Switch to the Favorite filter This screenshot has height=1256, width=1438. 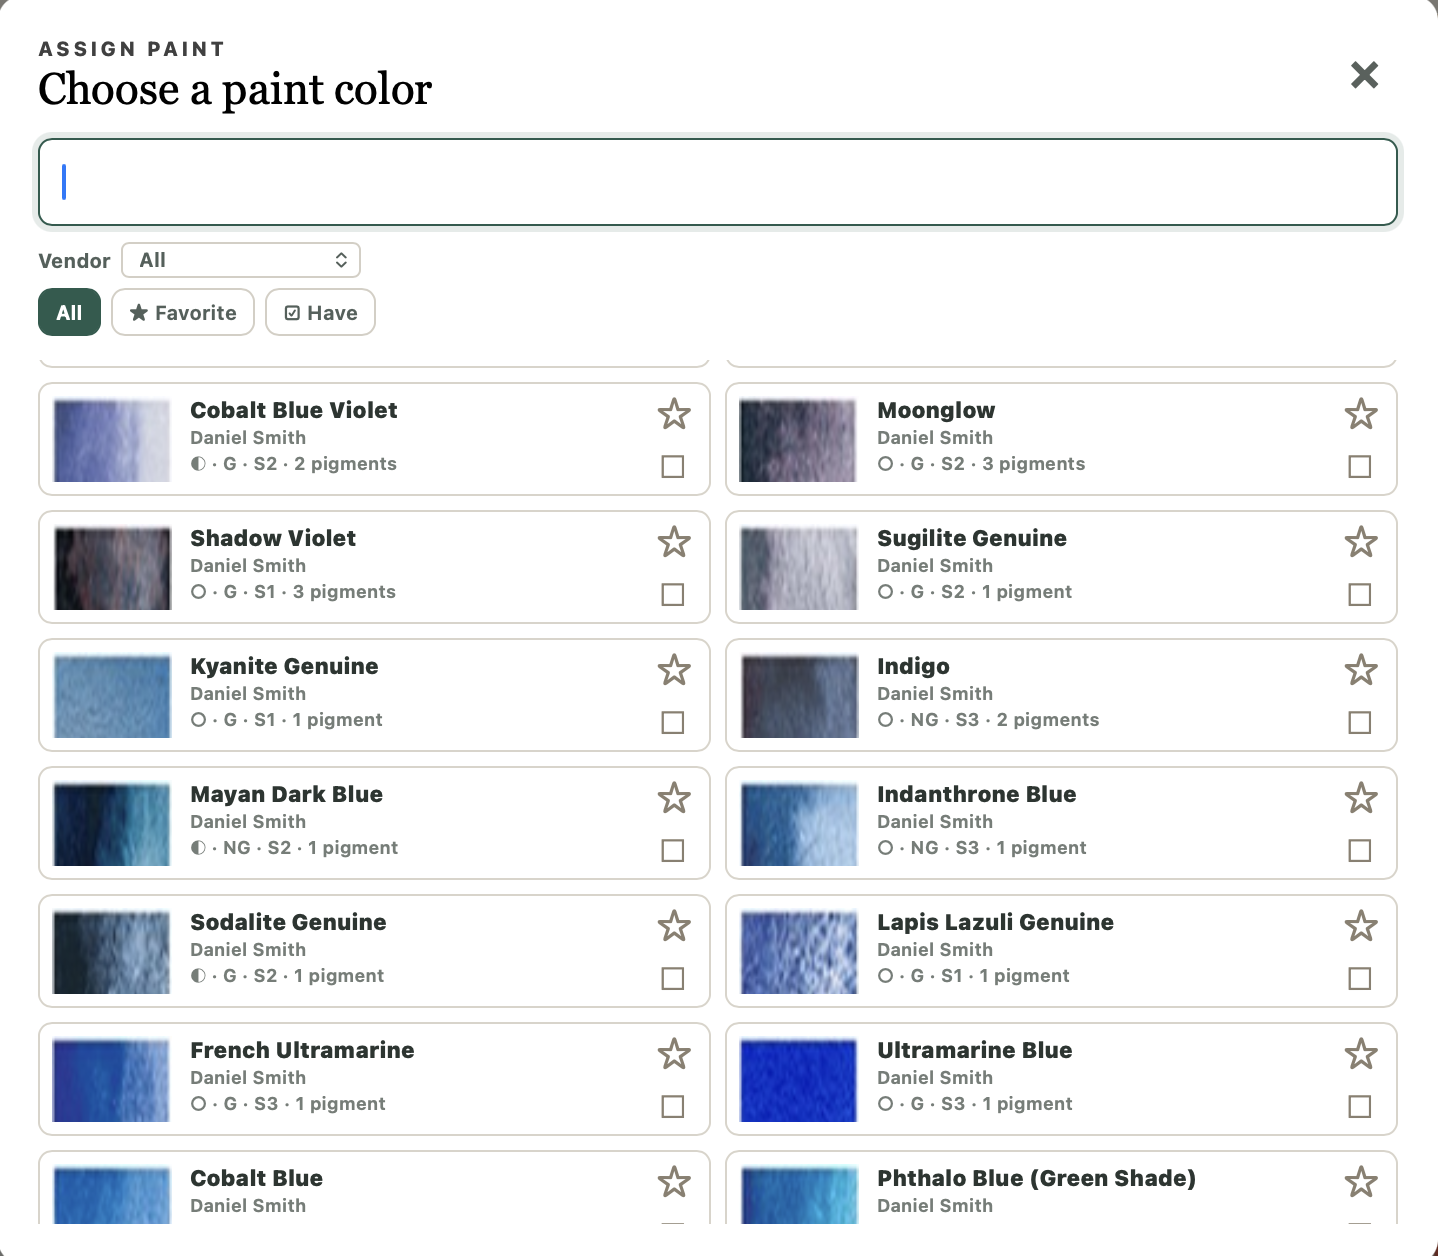tap(183, 312)
